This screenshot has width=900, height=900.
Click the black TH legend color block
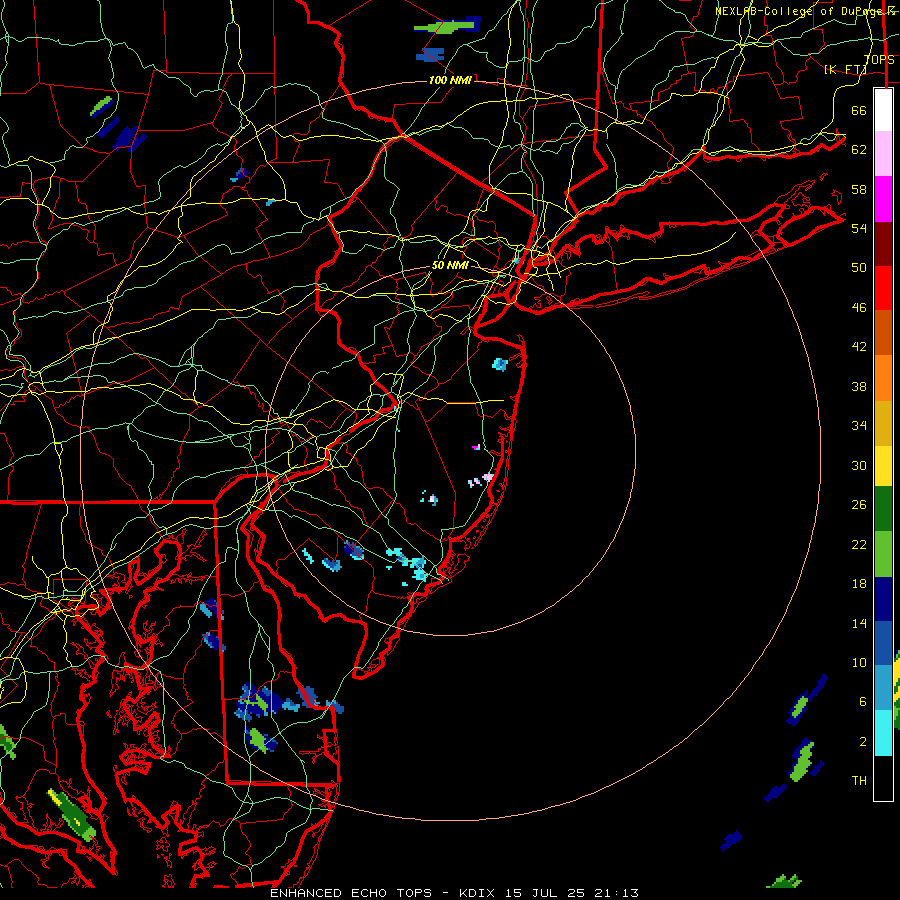[883, 778]
